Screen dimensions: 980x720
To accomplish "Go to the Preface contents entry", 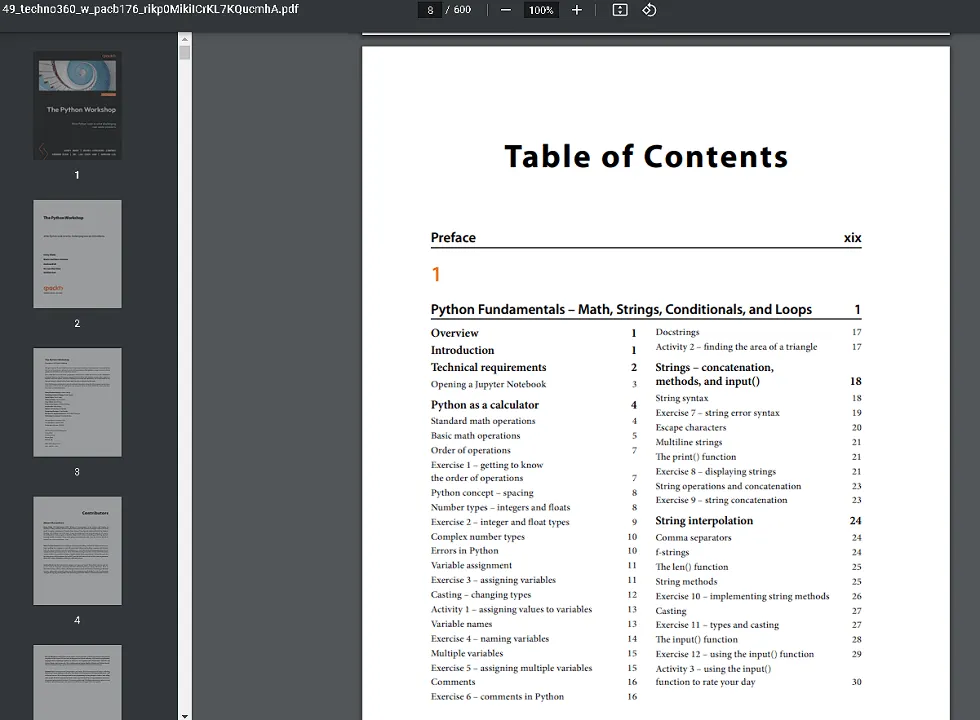I will tap(453, 238).
